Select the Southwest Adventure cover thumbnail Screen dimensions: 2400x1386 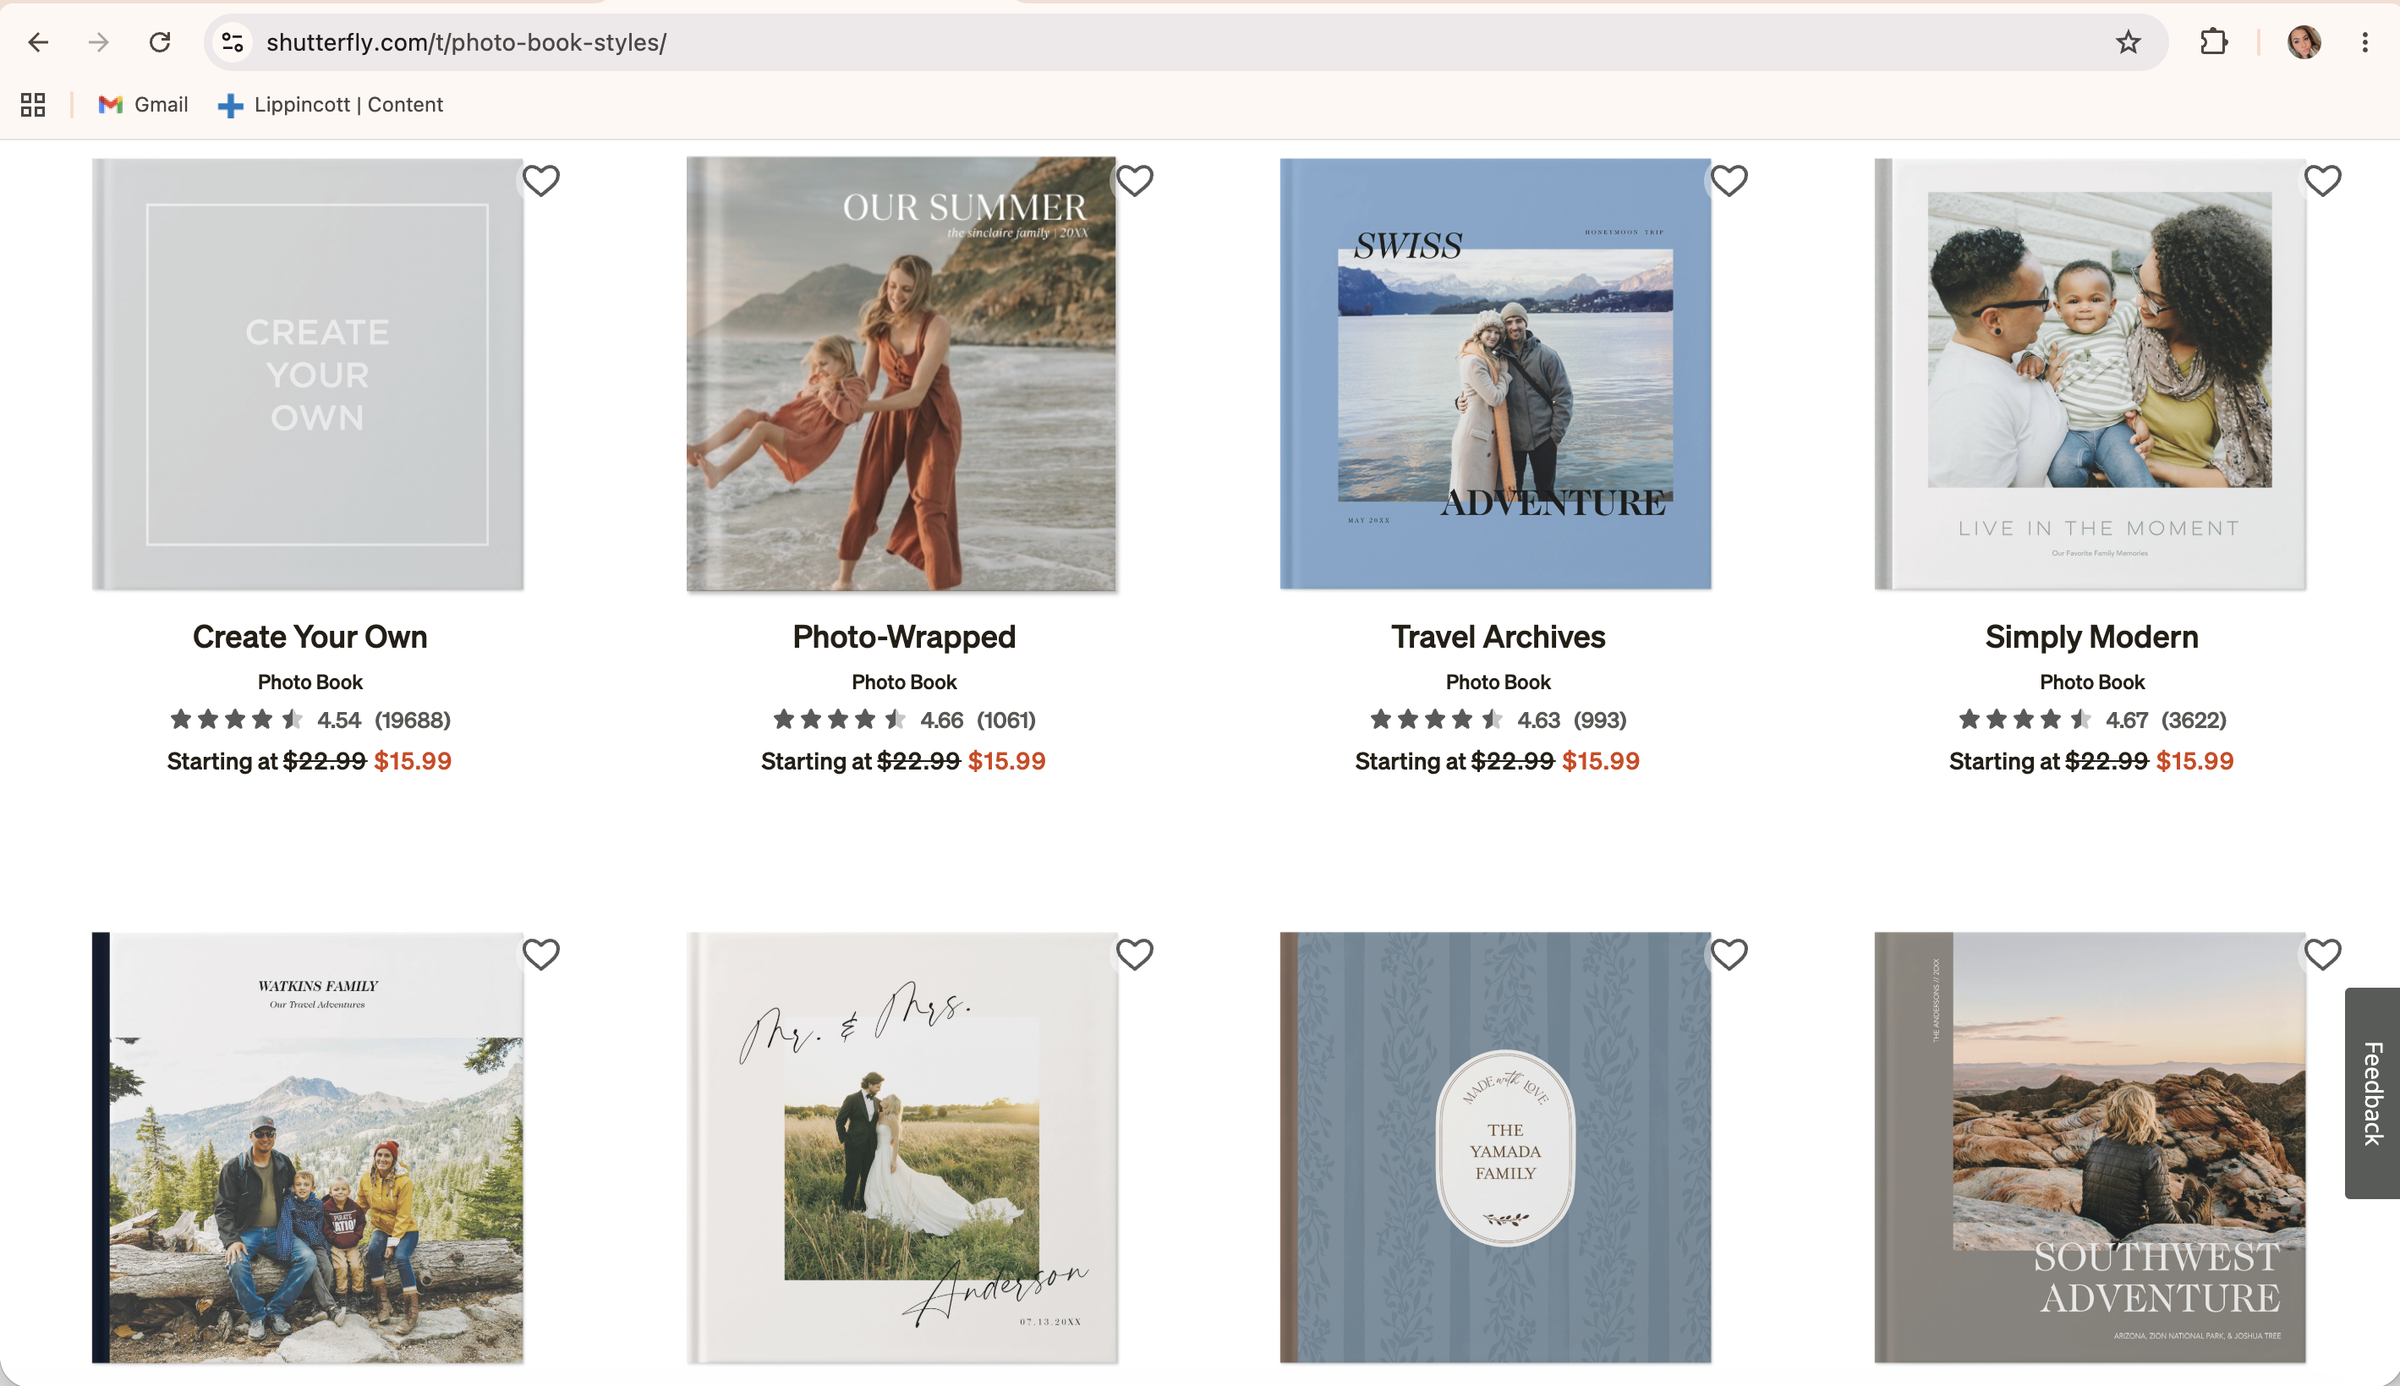(x=2090, y=1148)
